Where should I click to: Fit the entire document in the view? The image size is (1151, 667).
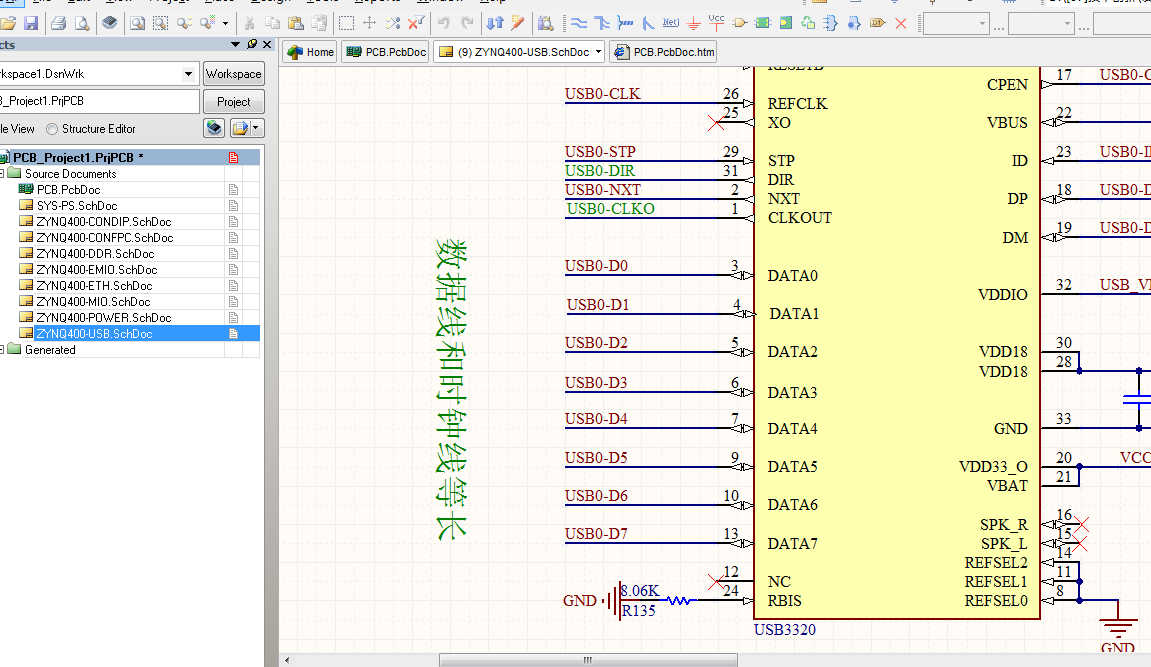click(137, 23)
